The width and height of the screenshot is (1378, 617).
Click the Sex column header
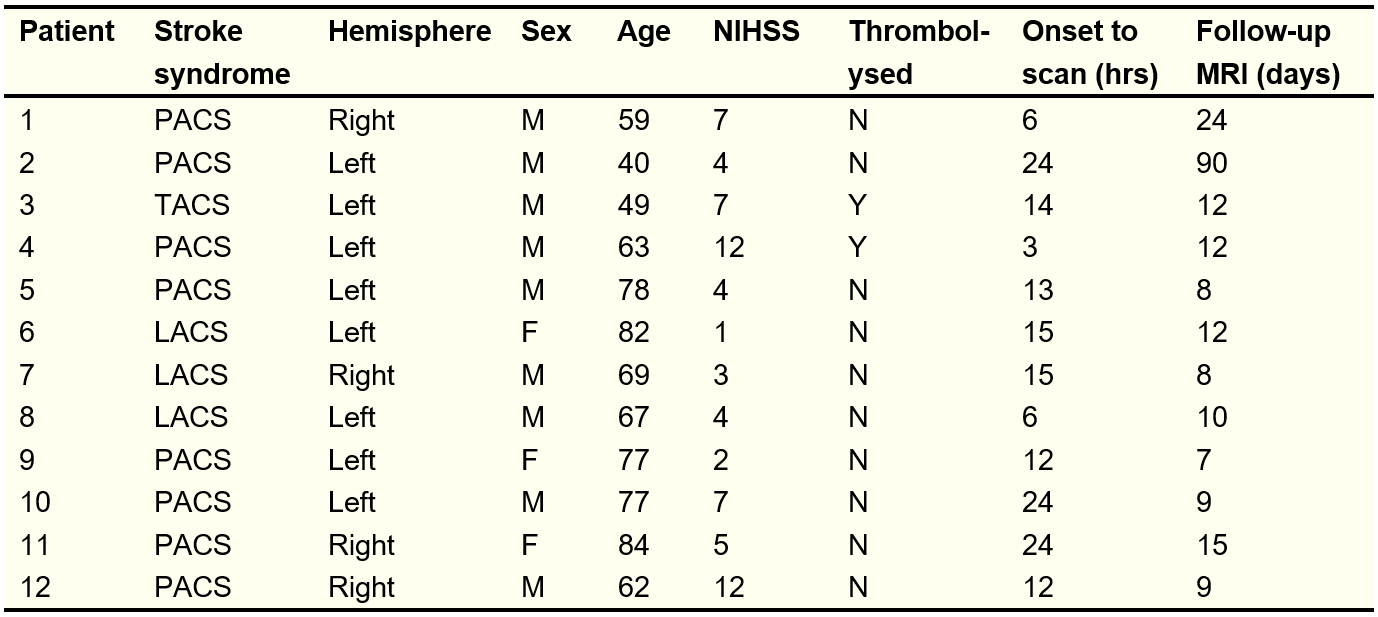coord(546,32)
